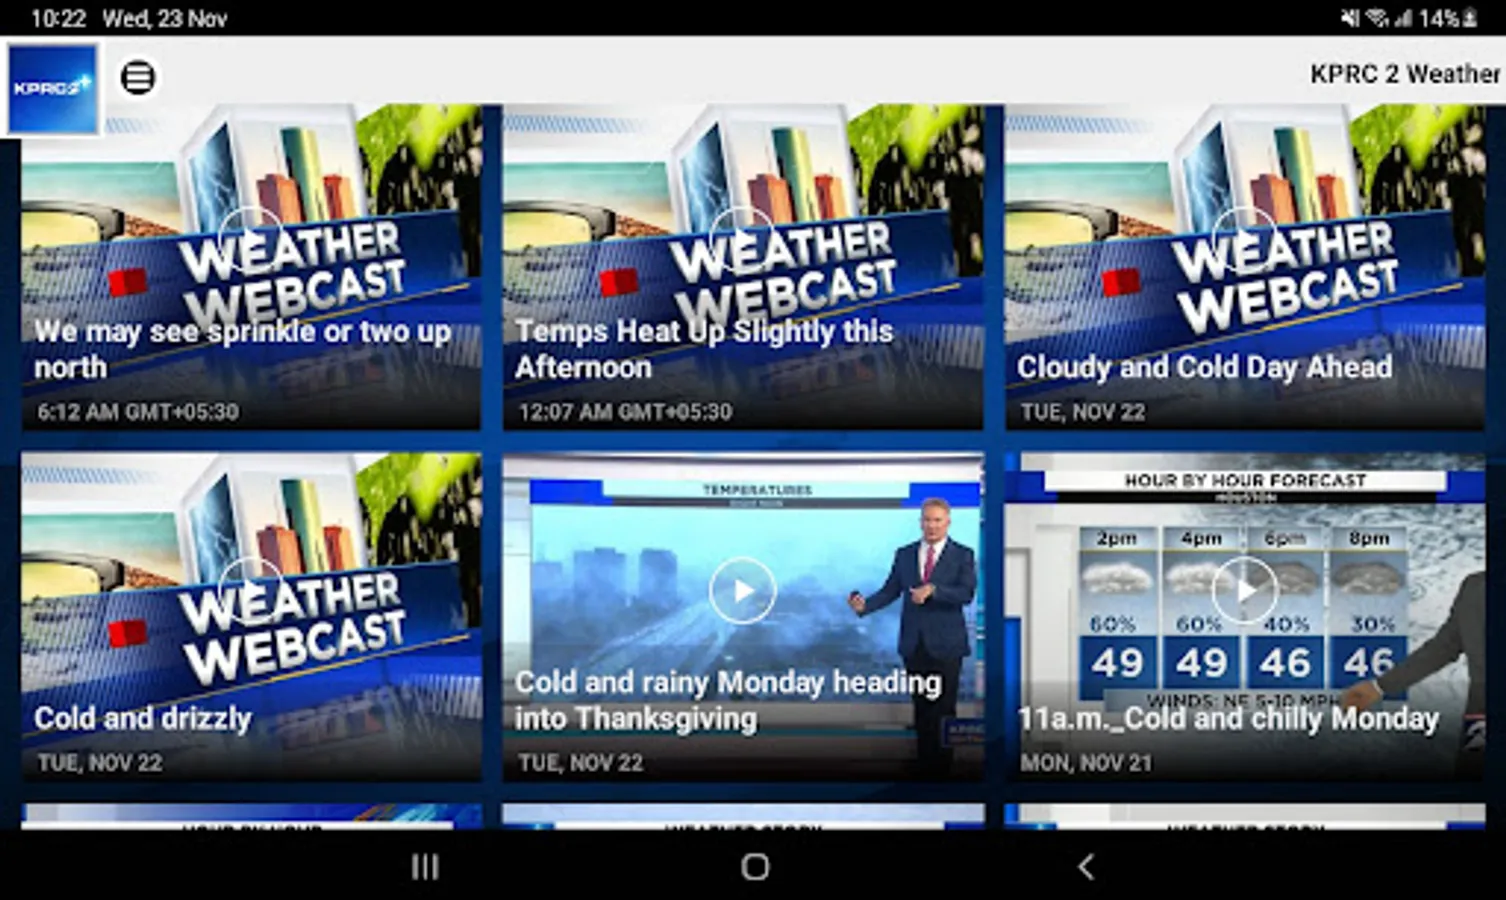This screenshot has height=900, width=1506.
Task: Play '11a.m._Cold and chilly Monday' video
Action: [1244, 590]
